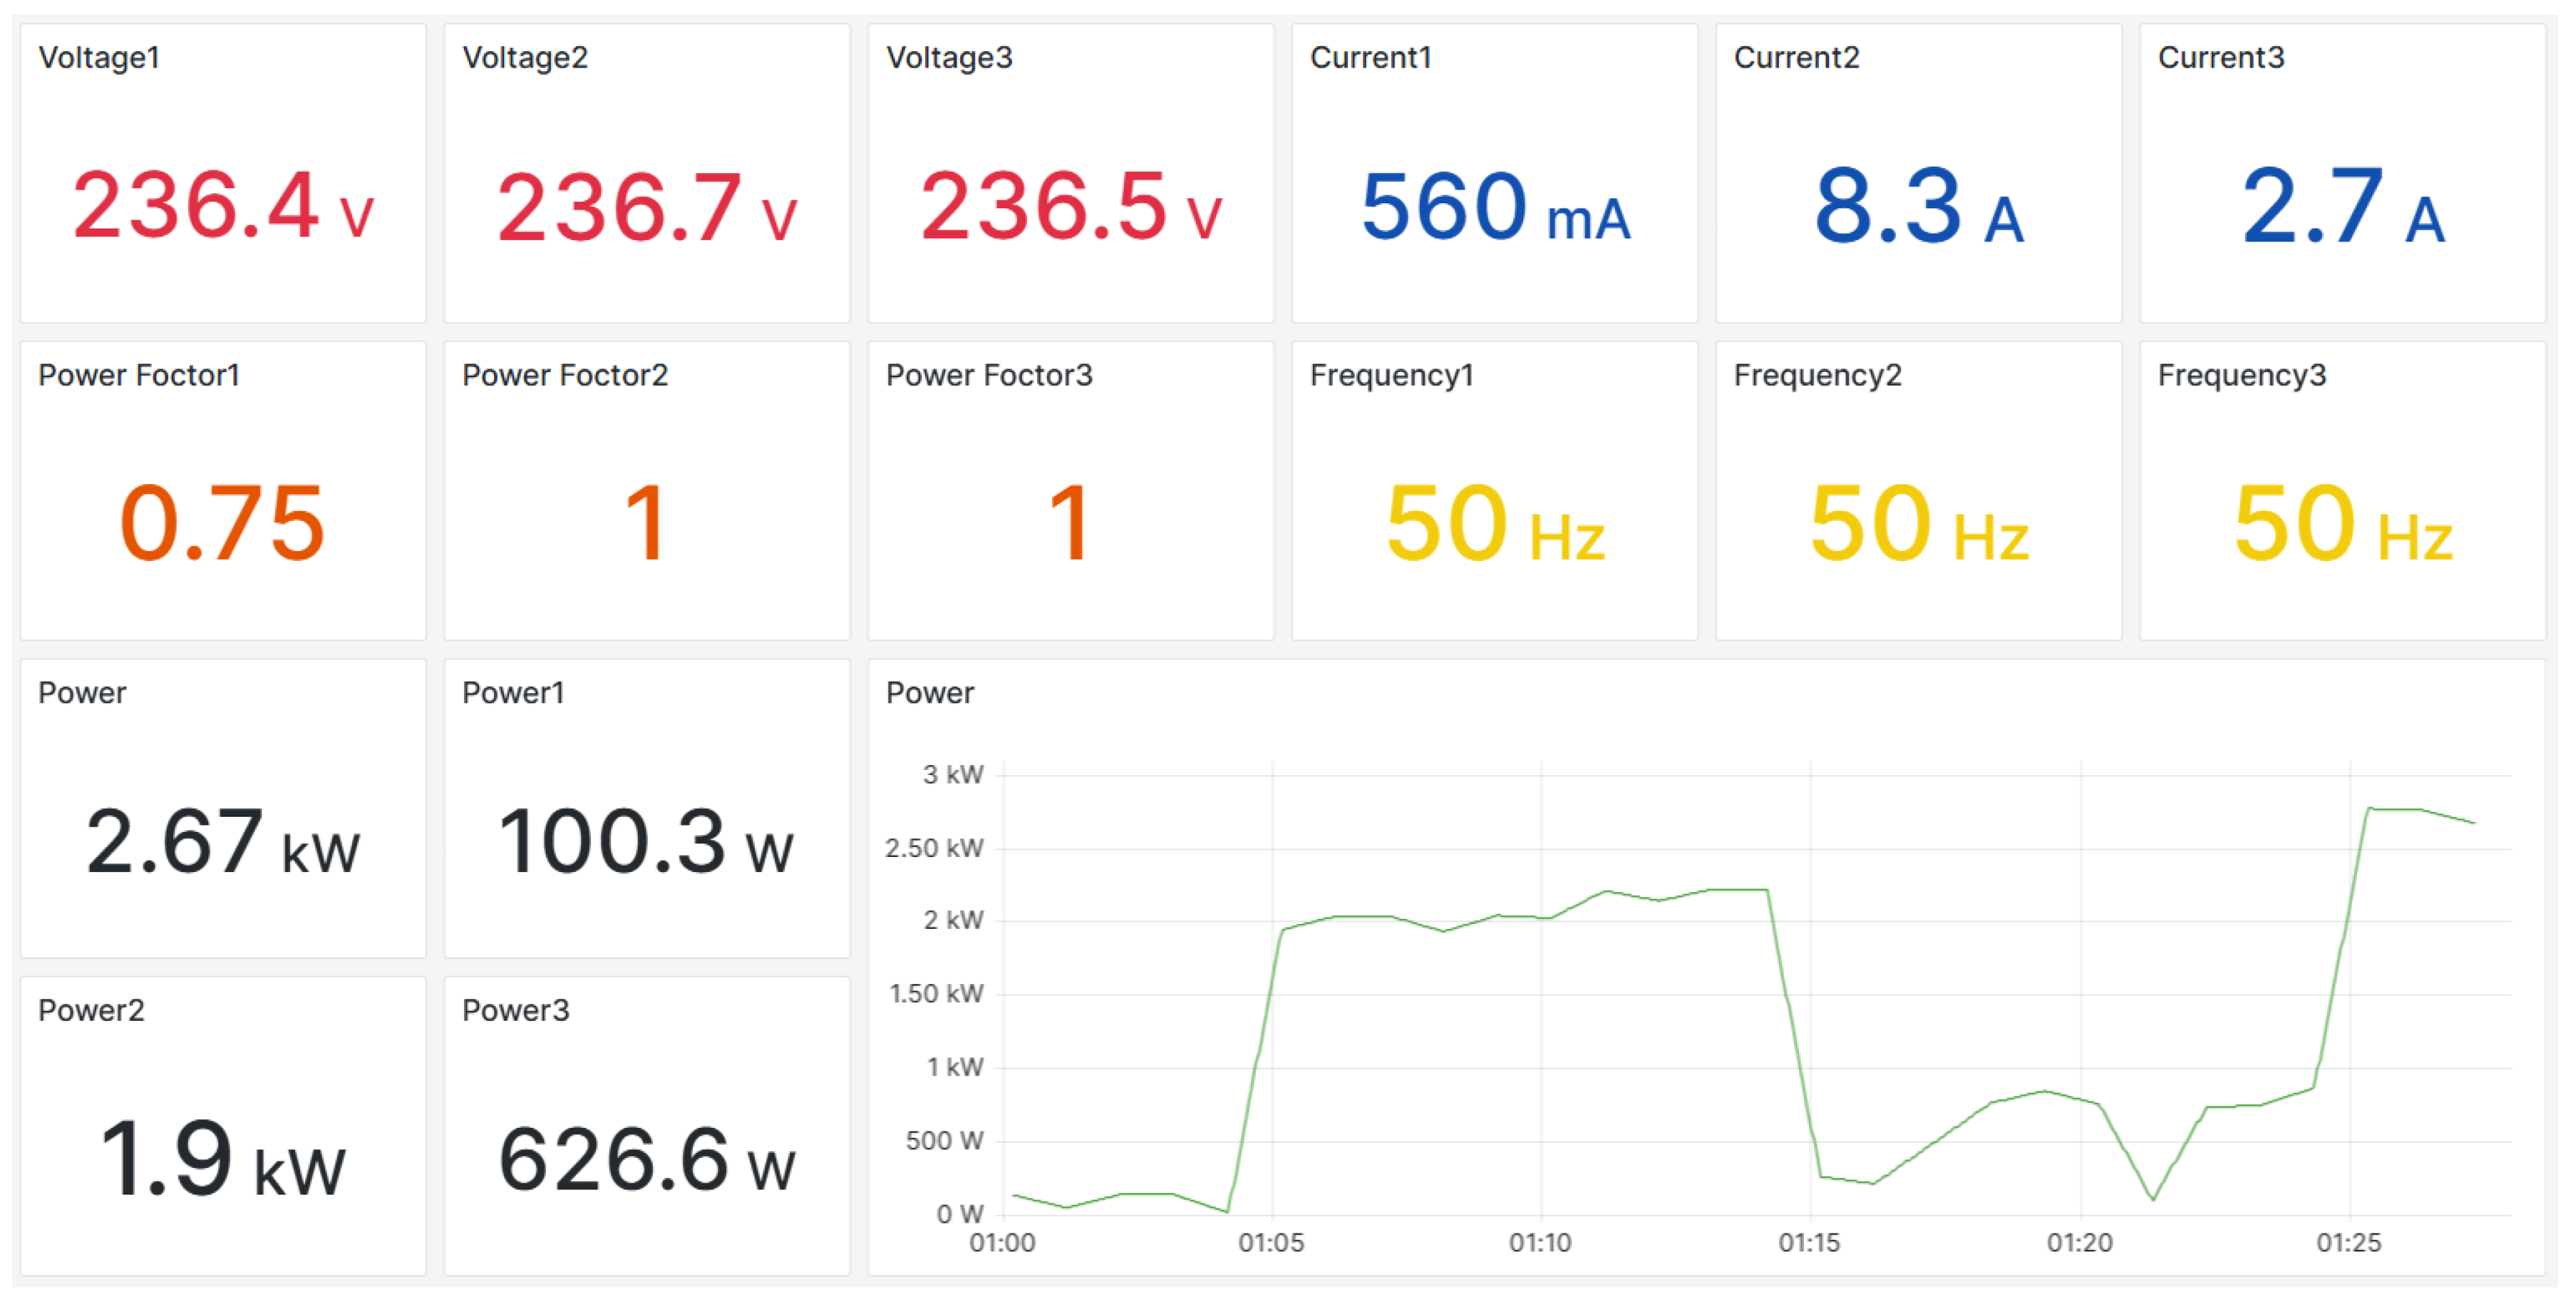The height and width of the screenshot is (1306, 2576).
Task: Click the Current1 panel title
Action: 1371,58
